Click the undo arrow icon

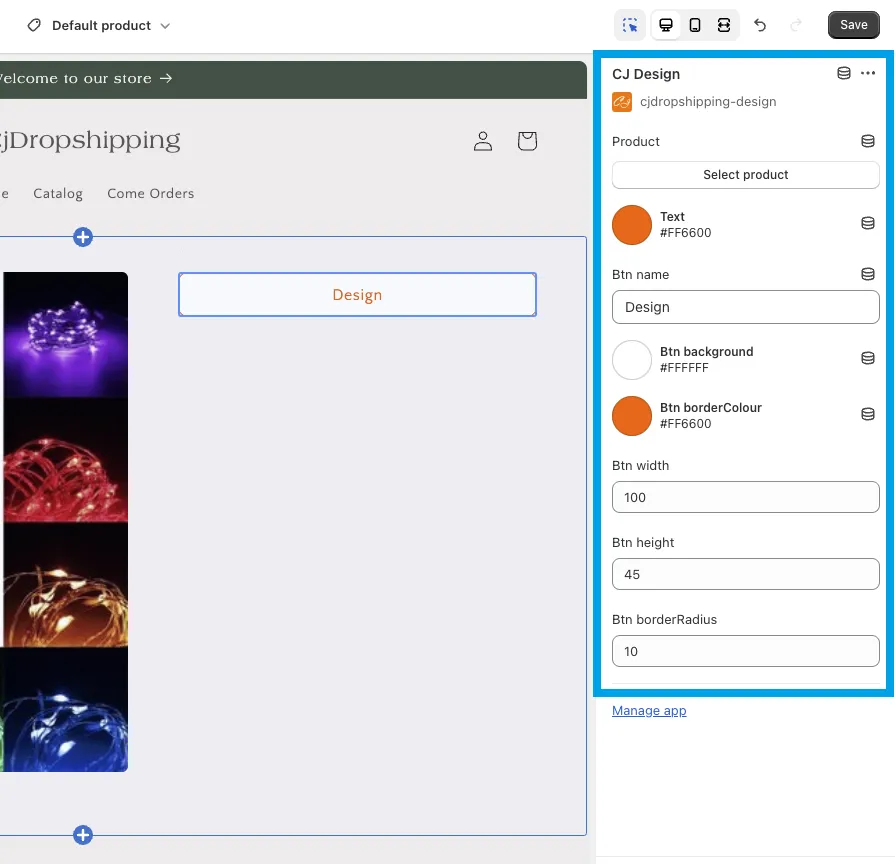[x=760, y=25]
